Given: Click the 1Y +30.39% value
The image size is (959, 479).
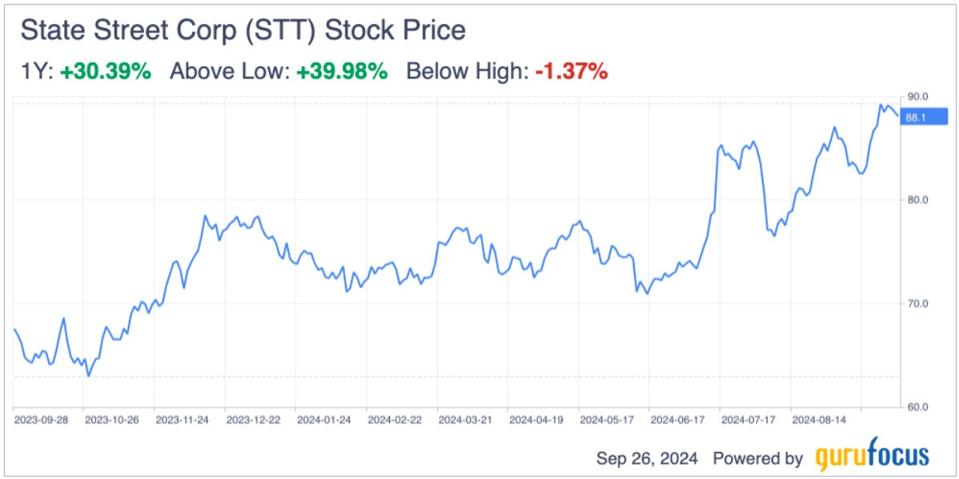Looking at the screenshot, I should (107, 72).
